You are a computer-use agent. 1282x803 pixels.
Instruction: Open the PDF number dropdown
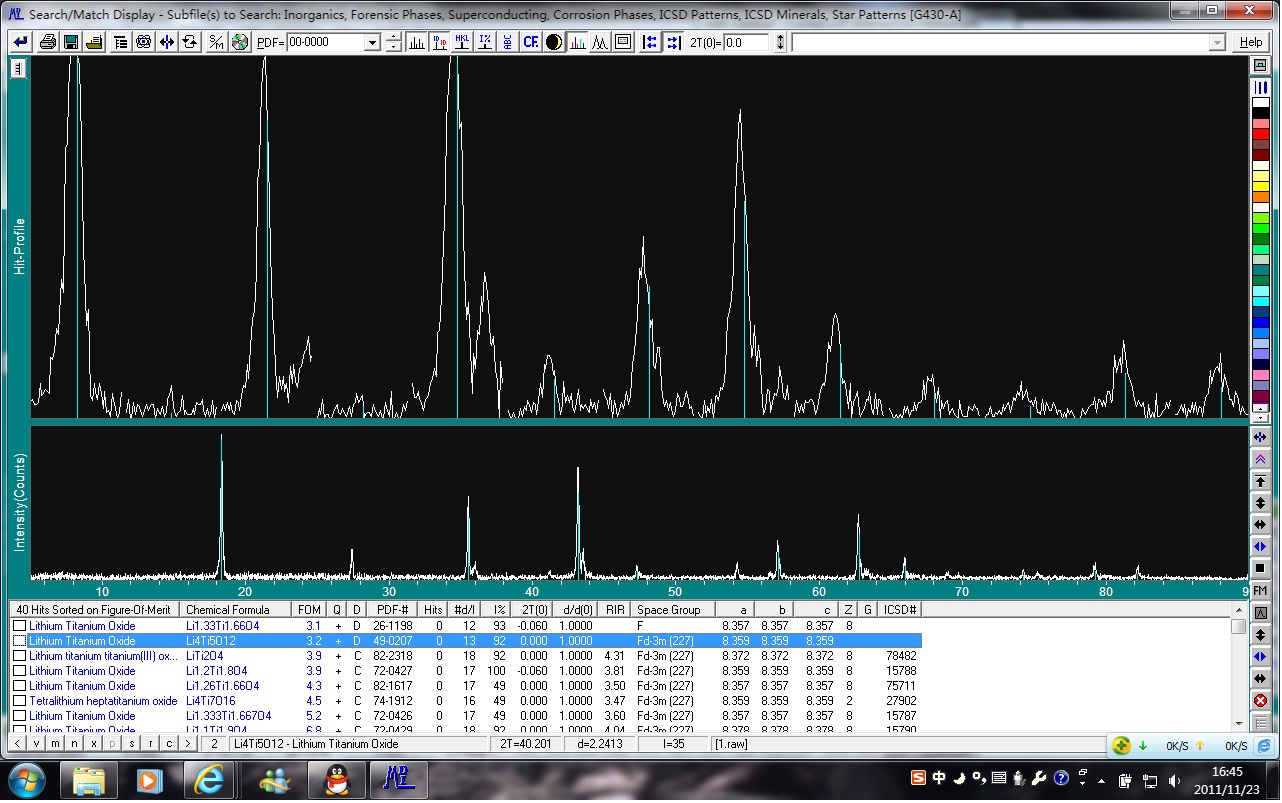click(x=372, y=42)
